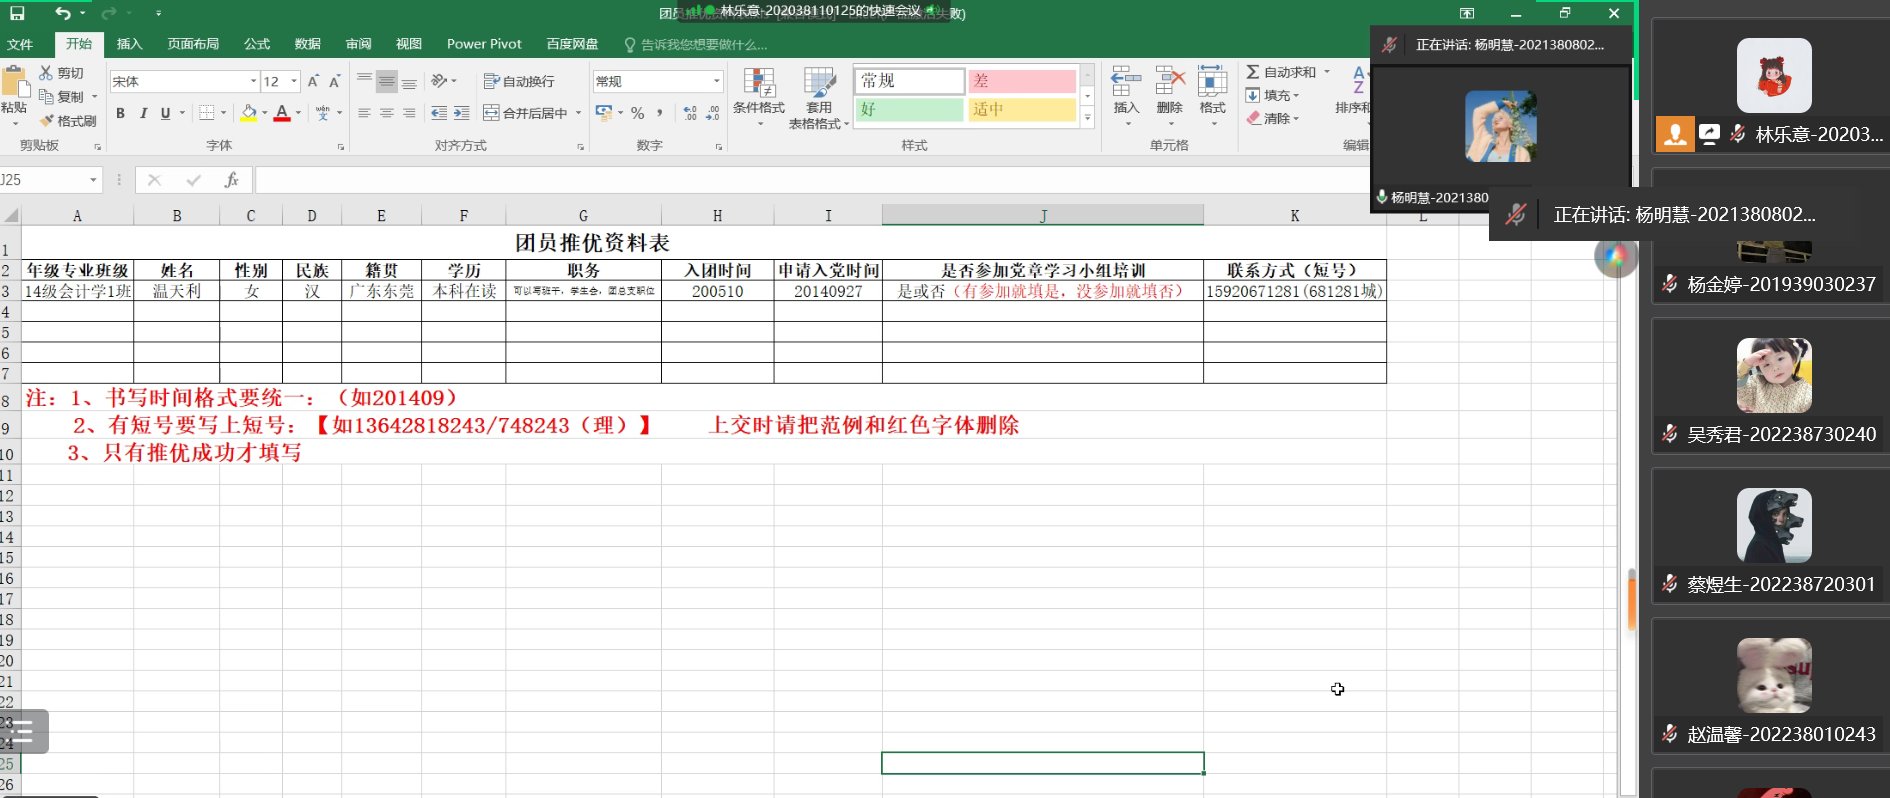Open the 文件 file menu
The width and height of the screenshot is (1890, 798).
(20, 44)
